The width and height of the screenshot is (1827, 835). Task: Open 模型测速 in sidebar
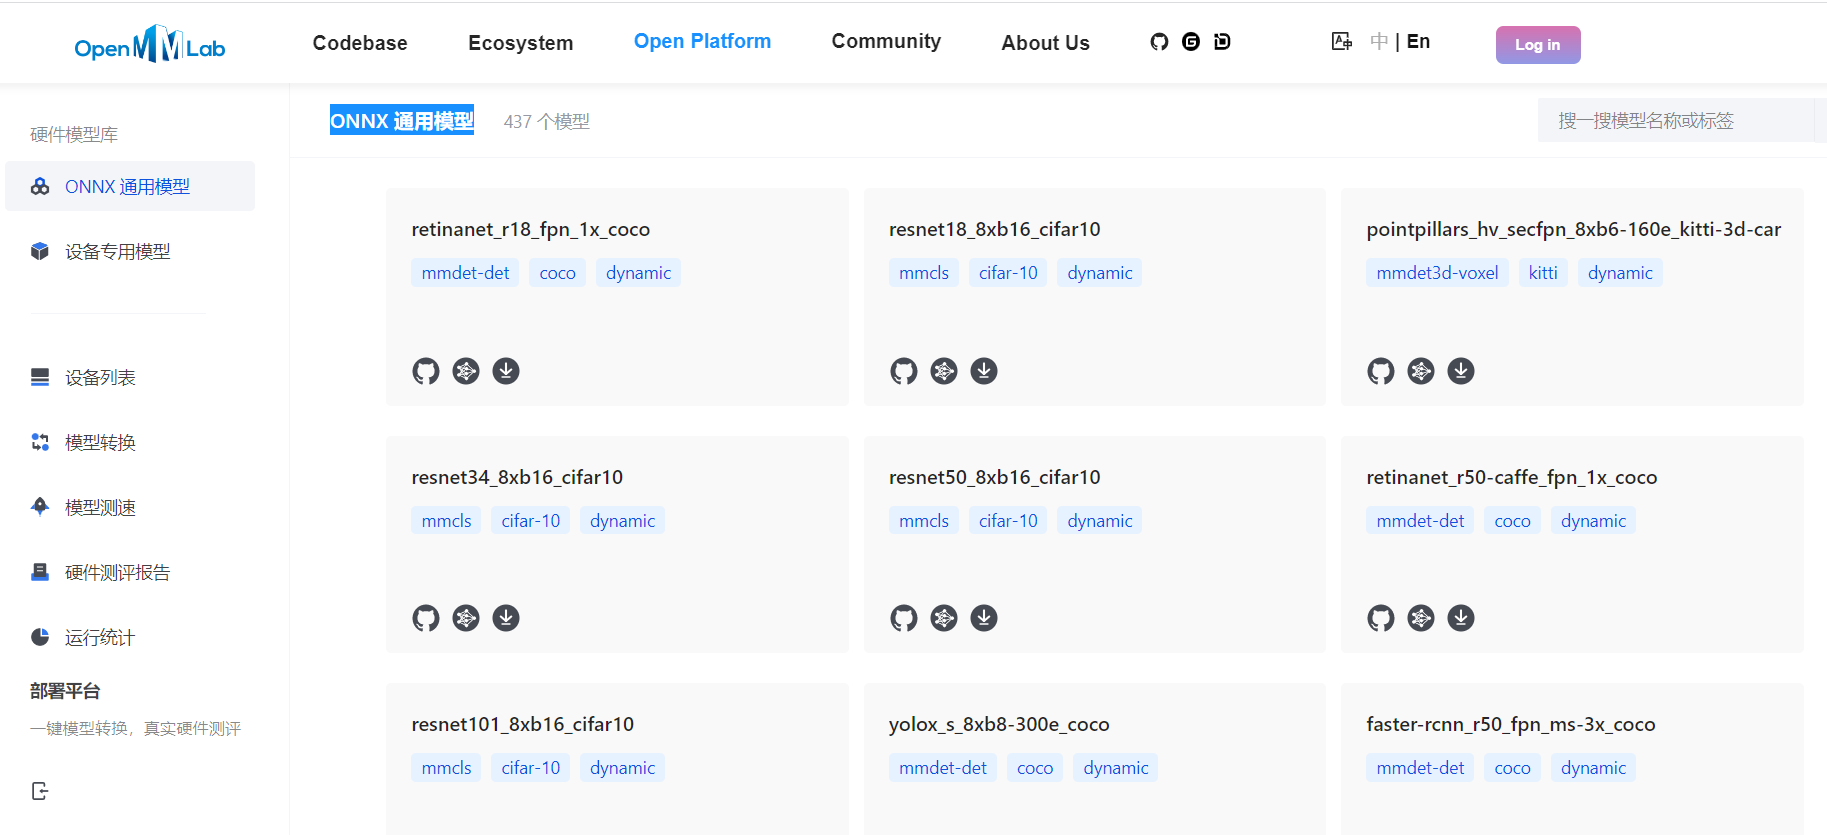tap(130, 507)
